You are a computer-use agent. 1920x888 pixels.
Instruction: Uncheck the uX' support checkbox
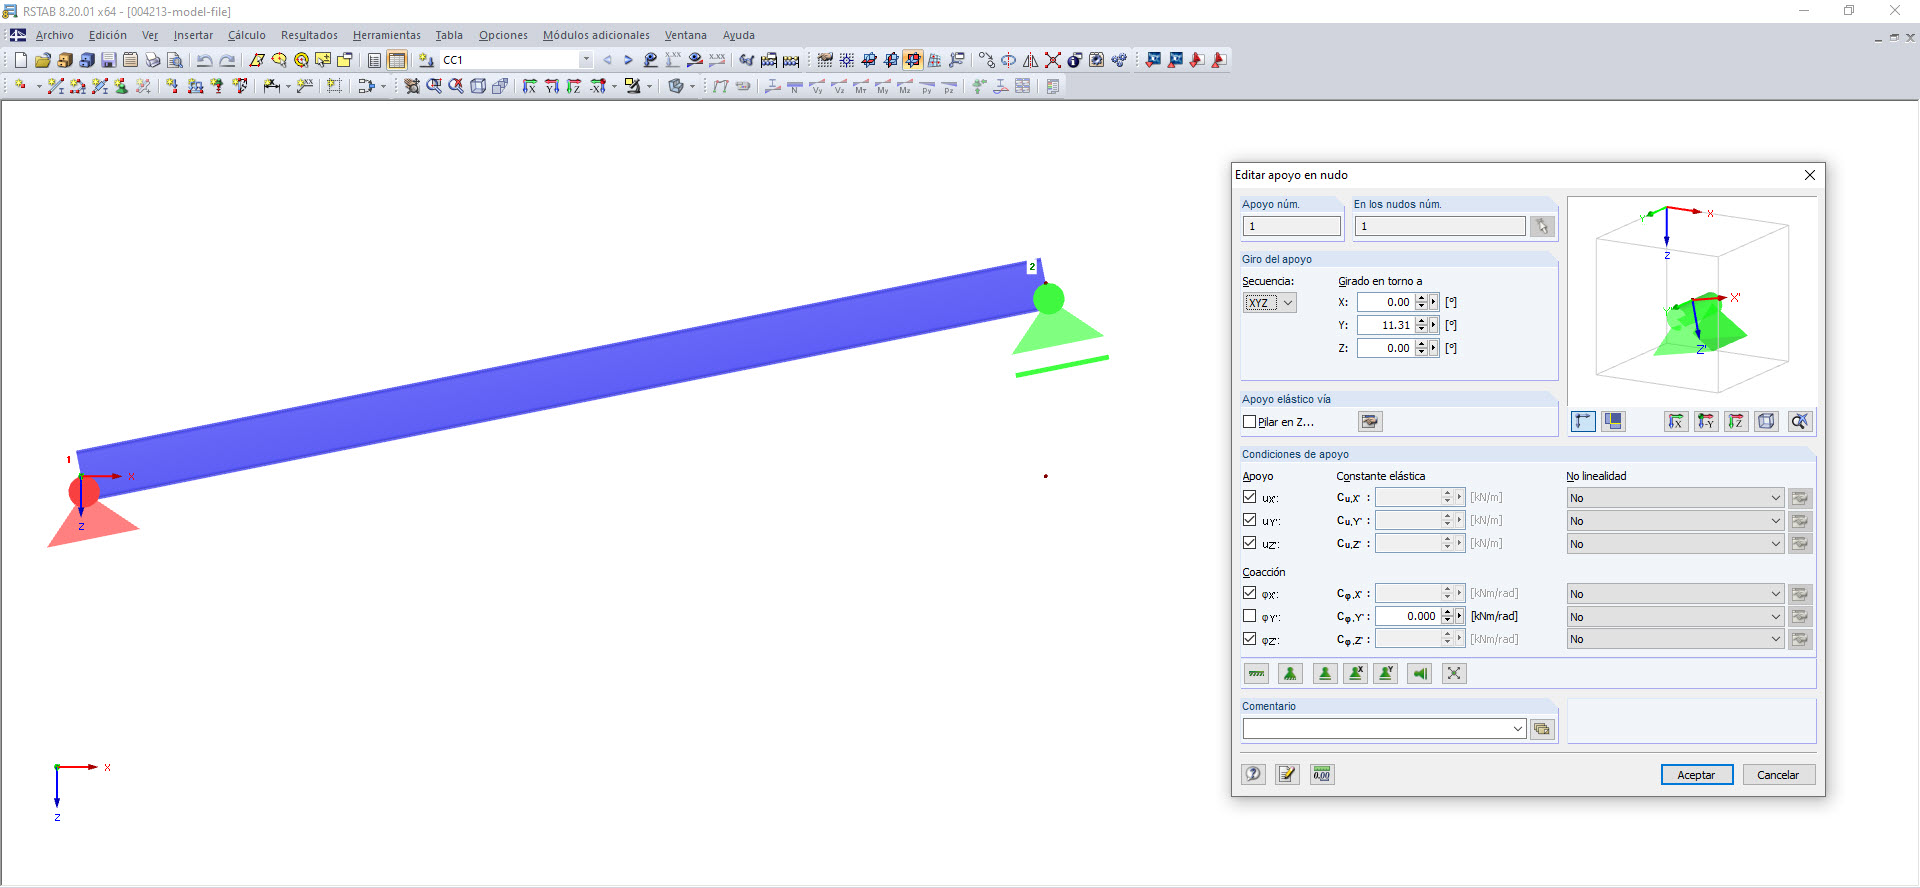click(1249, 497)
